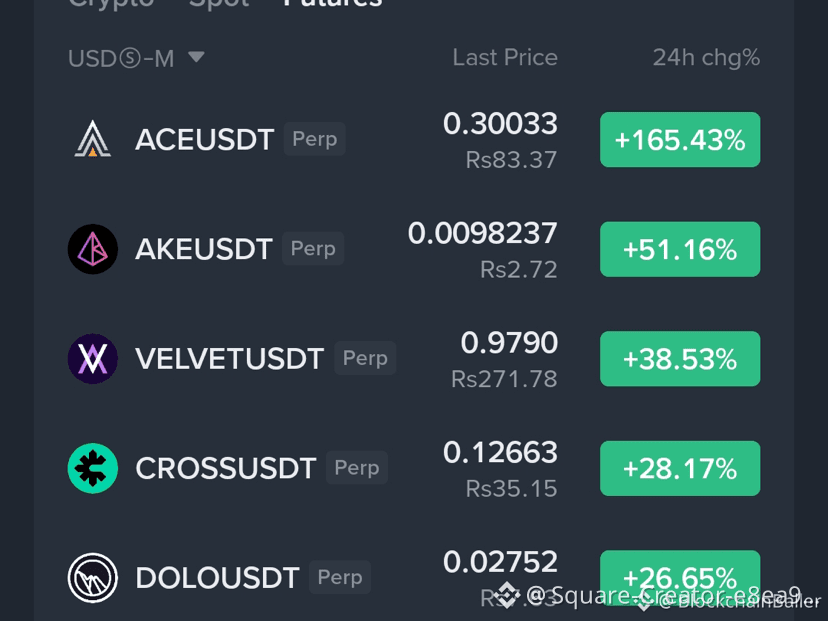828x621 pixels.
Task: Switch to the Futures tab
Action: pyautogui.click(x=333, y=3)
